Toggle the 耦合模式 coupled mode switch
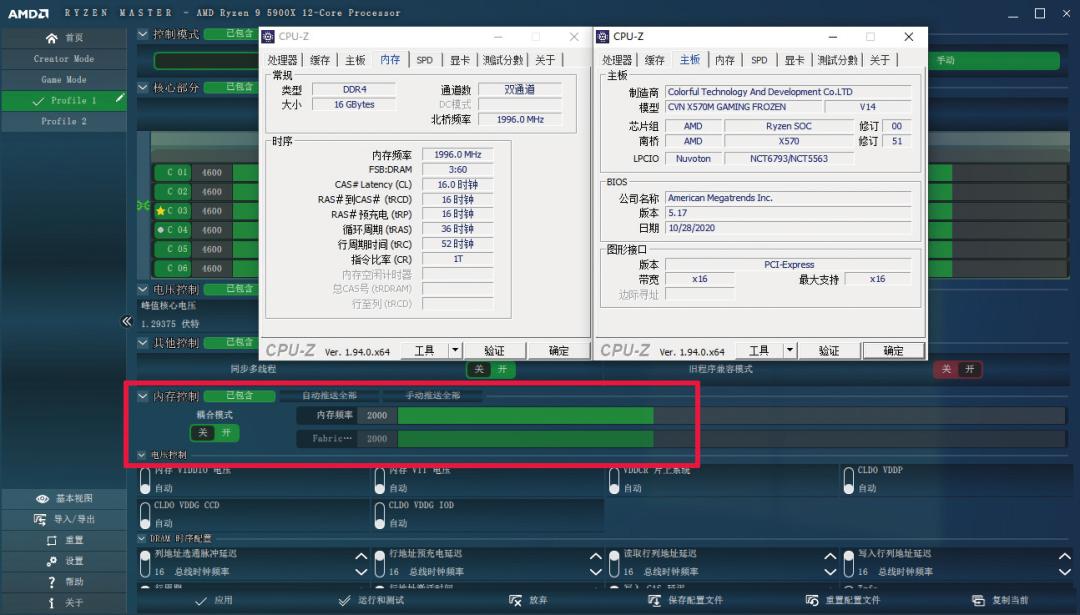 (213, 432)
